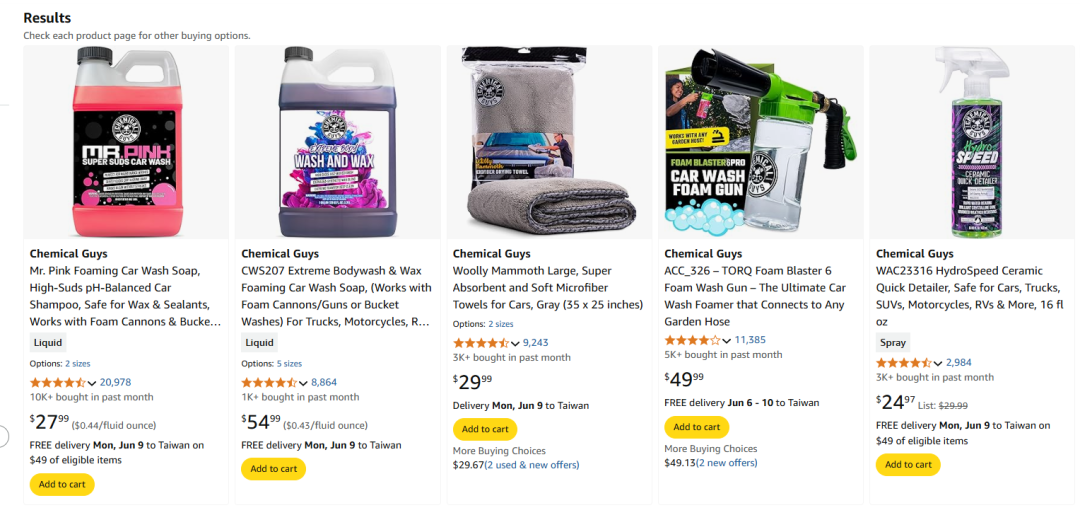Open rating dropdown for Woolly Mammoth towel
This screenshot has width=1080, height=515.
pos(515,343)
